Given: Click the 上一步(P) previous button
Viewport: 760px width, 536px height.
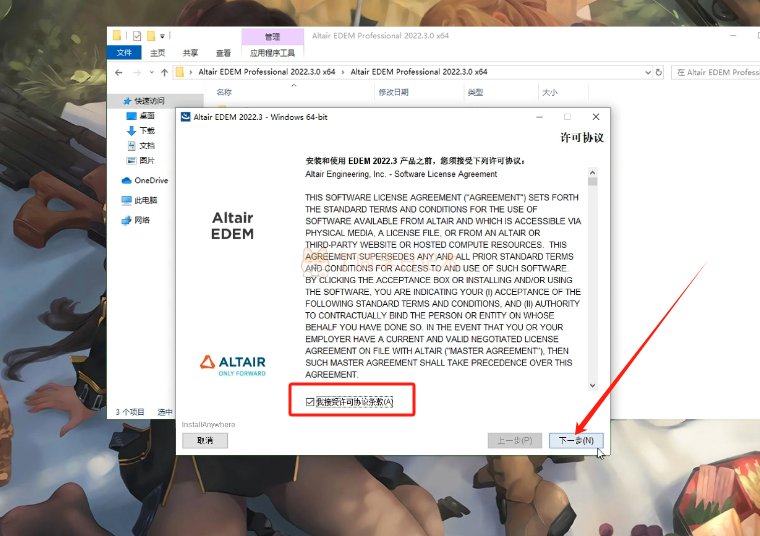Looking at the screenshot, I should pyautogui.click(x=515, y=440).
